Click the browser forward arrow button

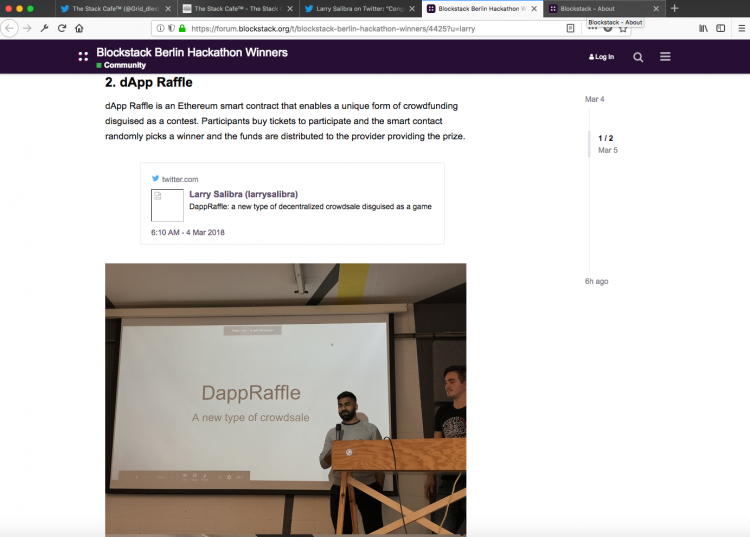tap(27, 29)
